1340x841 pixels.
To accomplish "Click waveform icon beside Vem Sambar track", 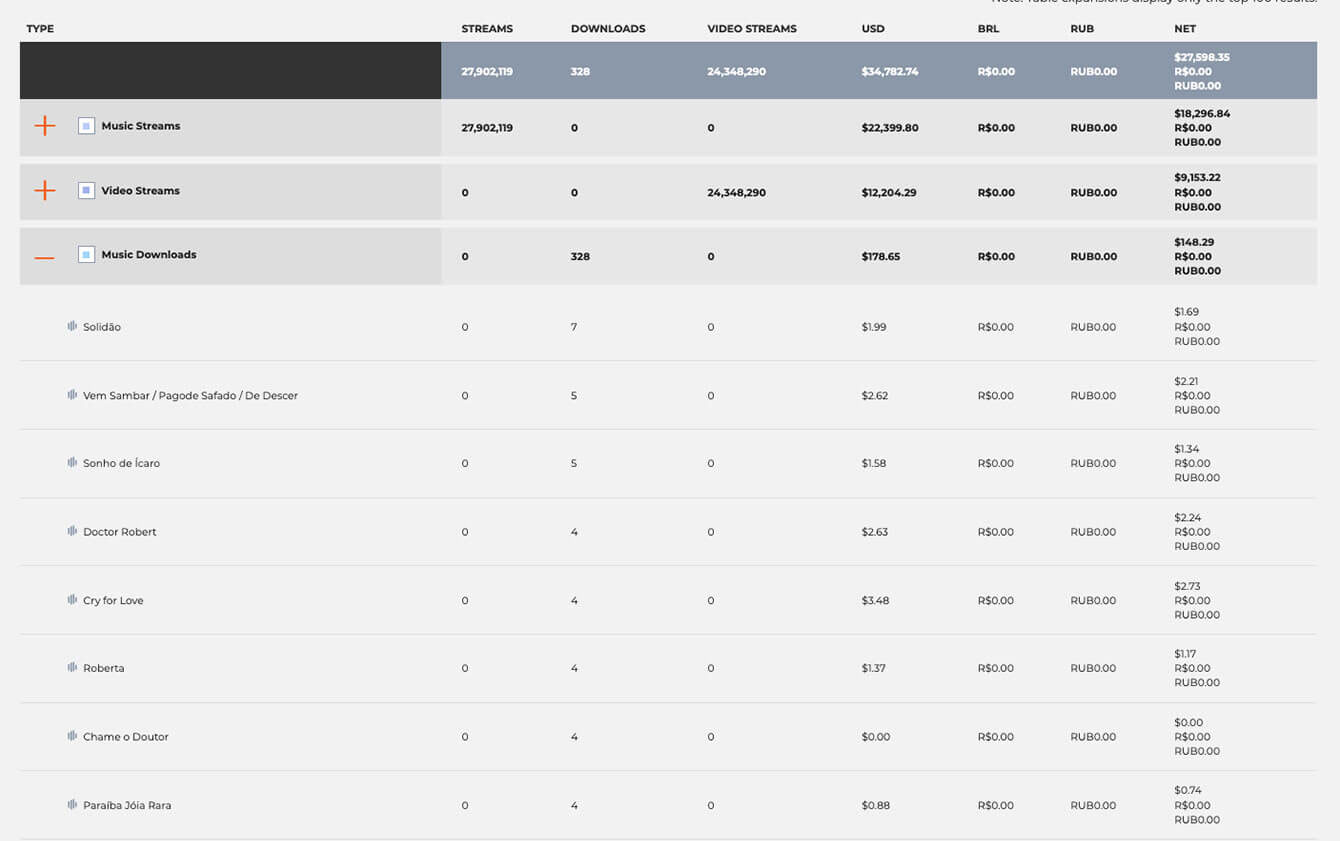I will point(72,395).
